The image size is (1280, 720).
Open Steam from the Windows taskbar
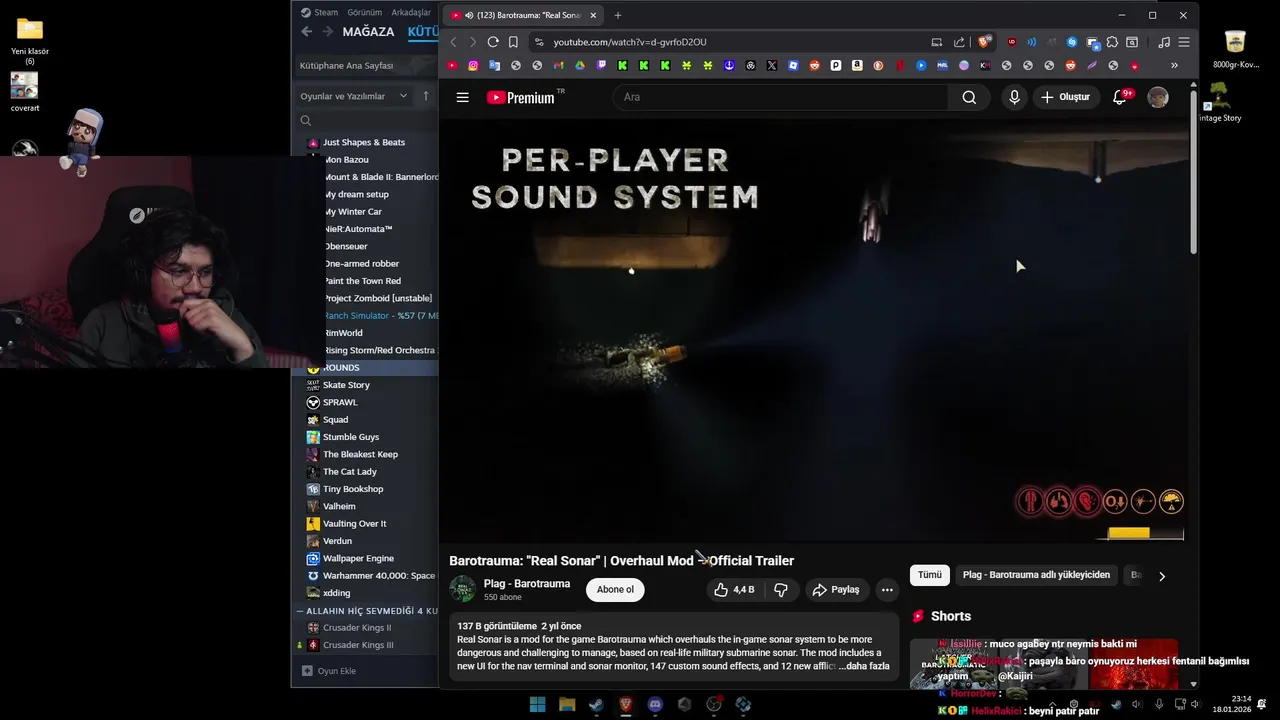point(596,704)
